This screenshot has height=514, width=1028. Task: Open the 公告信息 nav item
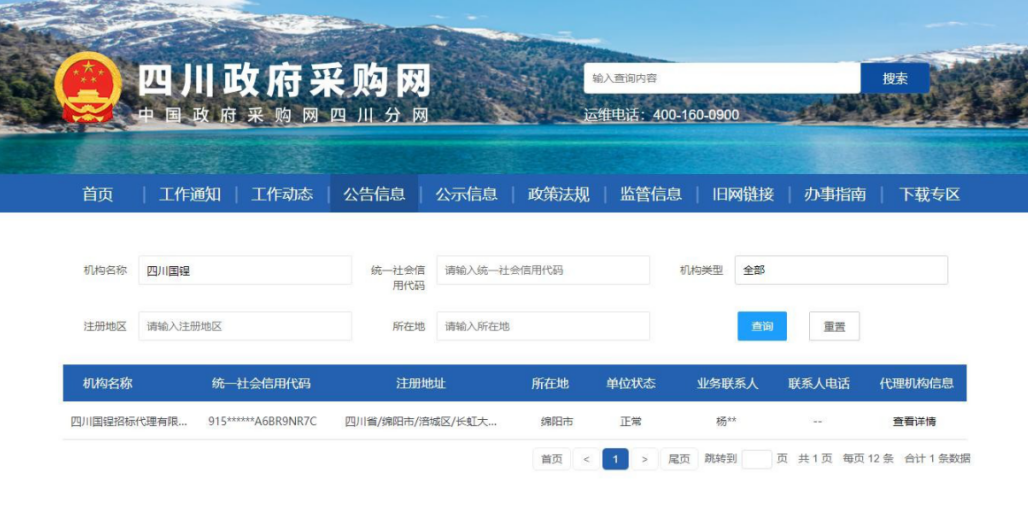tap(374, 194)
